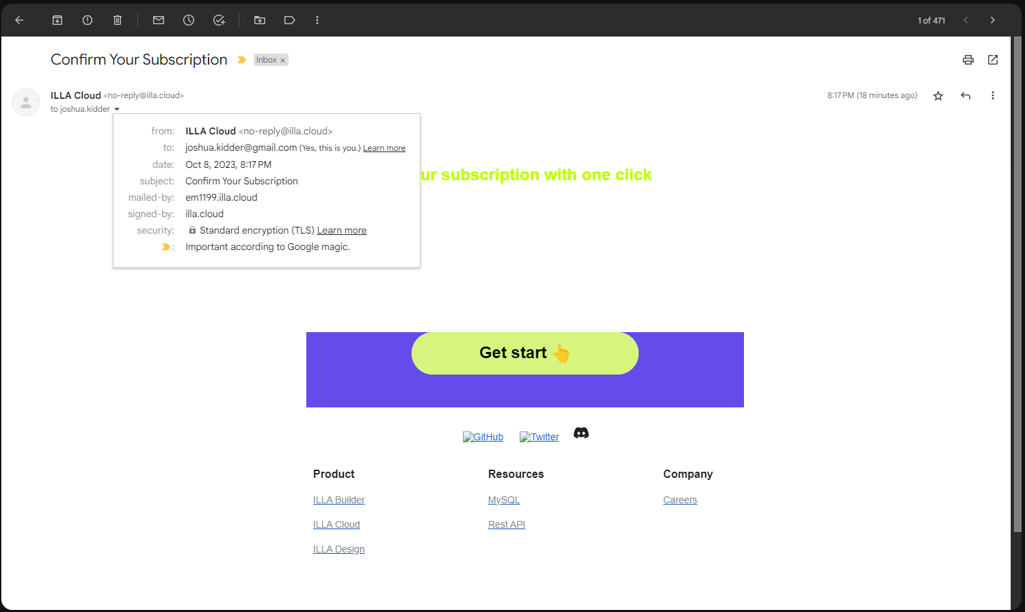Open the email in a new window
The height and width of the screenshot is (612, 1025).
click(x=992, y=60)
